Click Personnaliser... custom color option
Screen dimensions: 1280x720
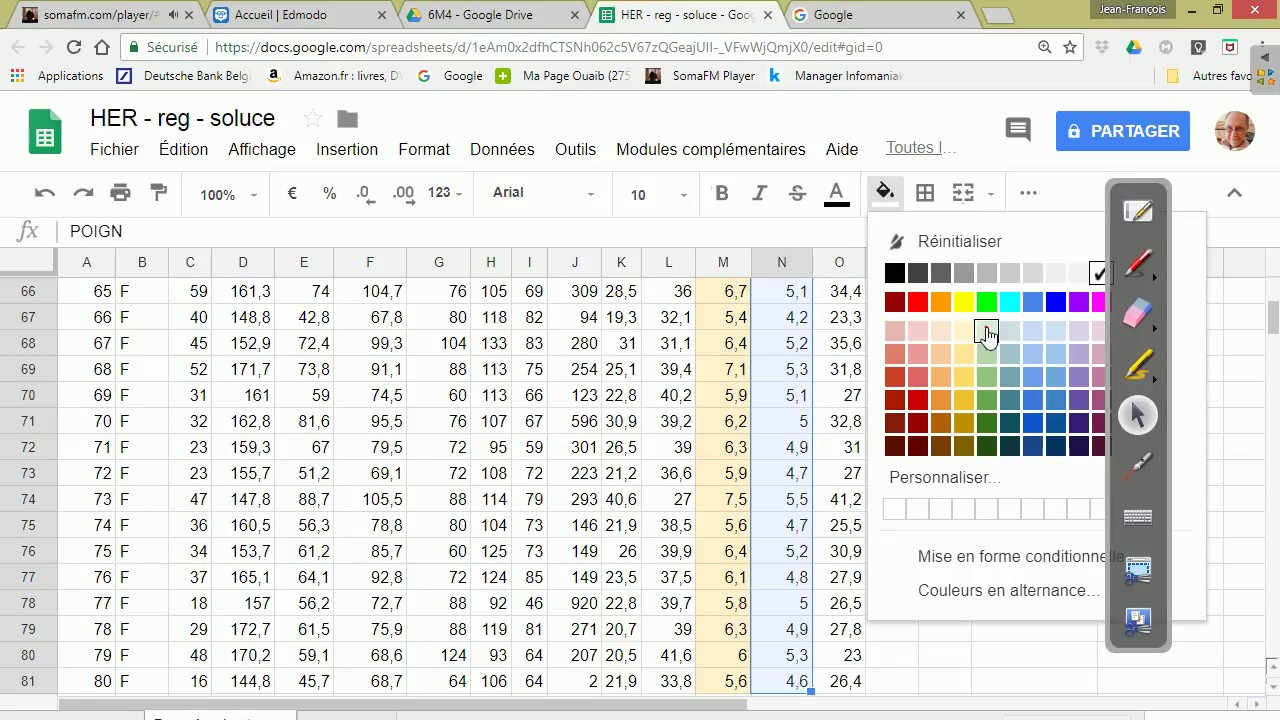pos(945,477)
